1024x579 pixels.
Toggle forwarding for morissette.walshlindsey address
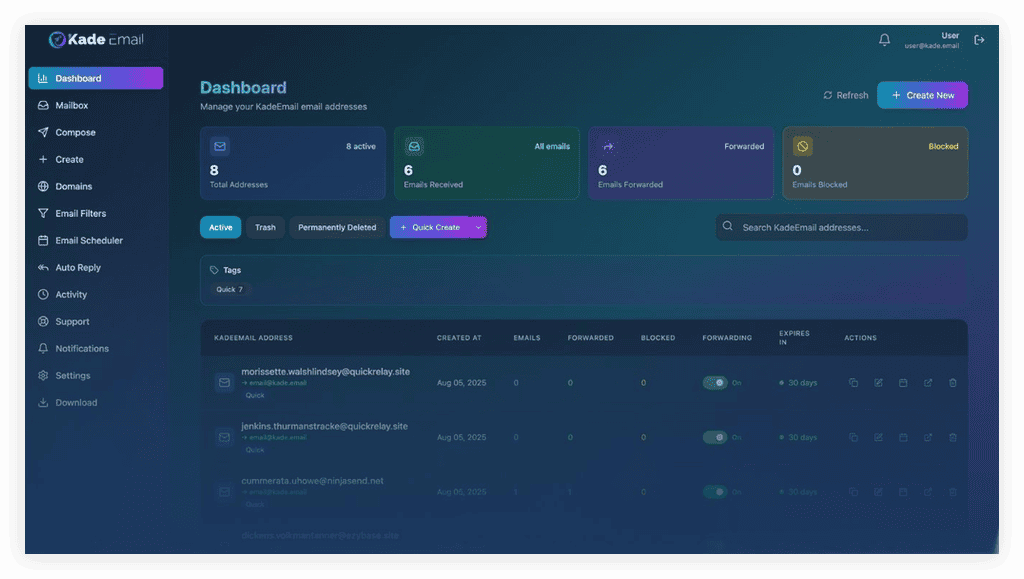pos(715,383)
